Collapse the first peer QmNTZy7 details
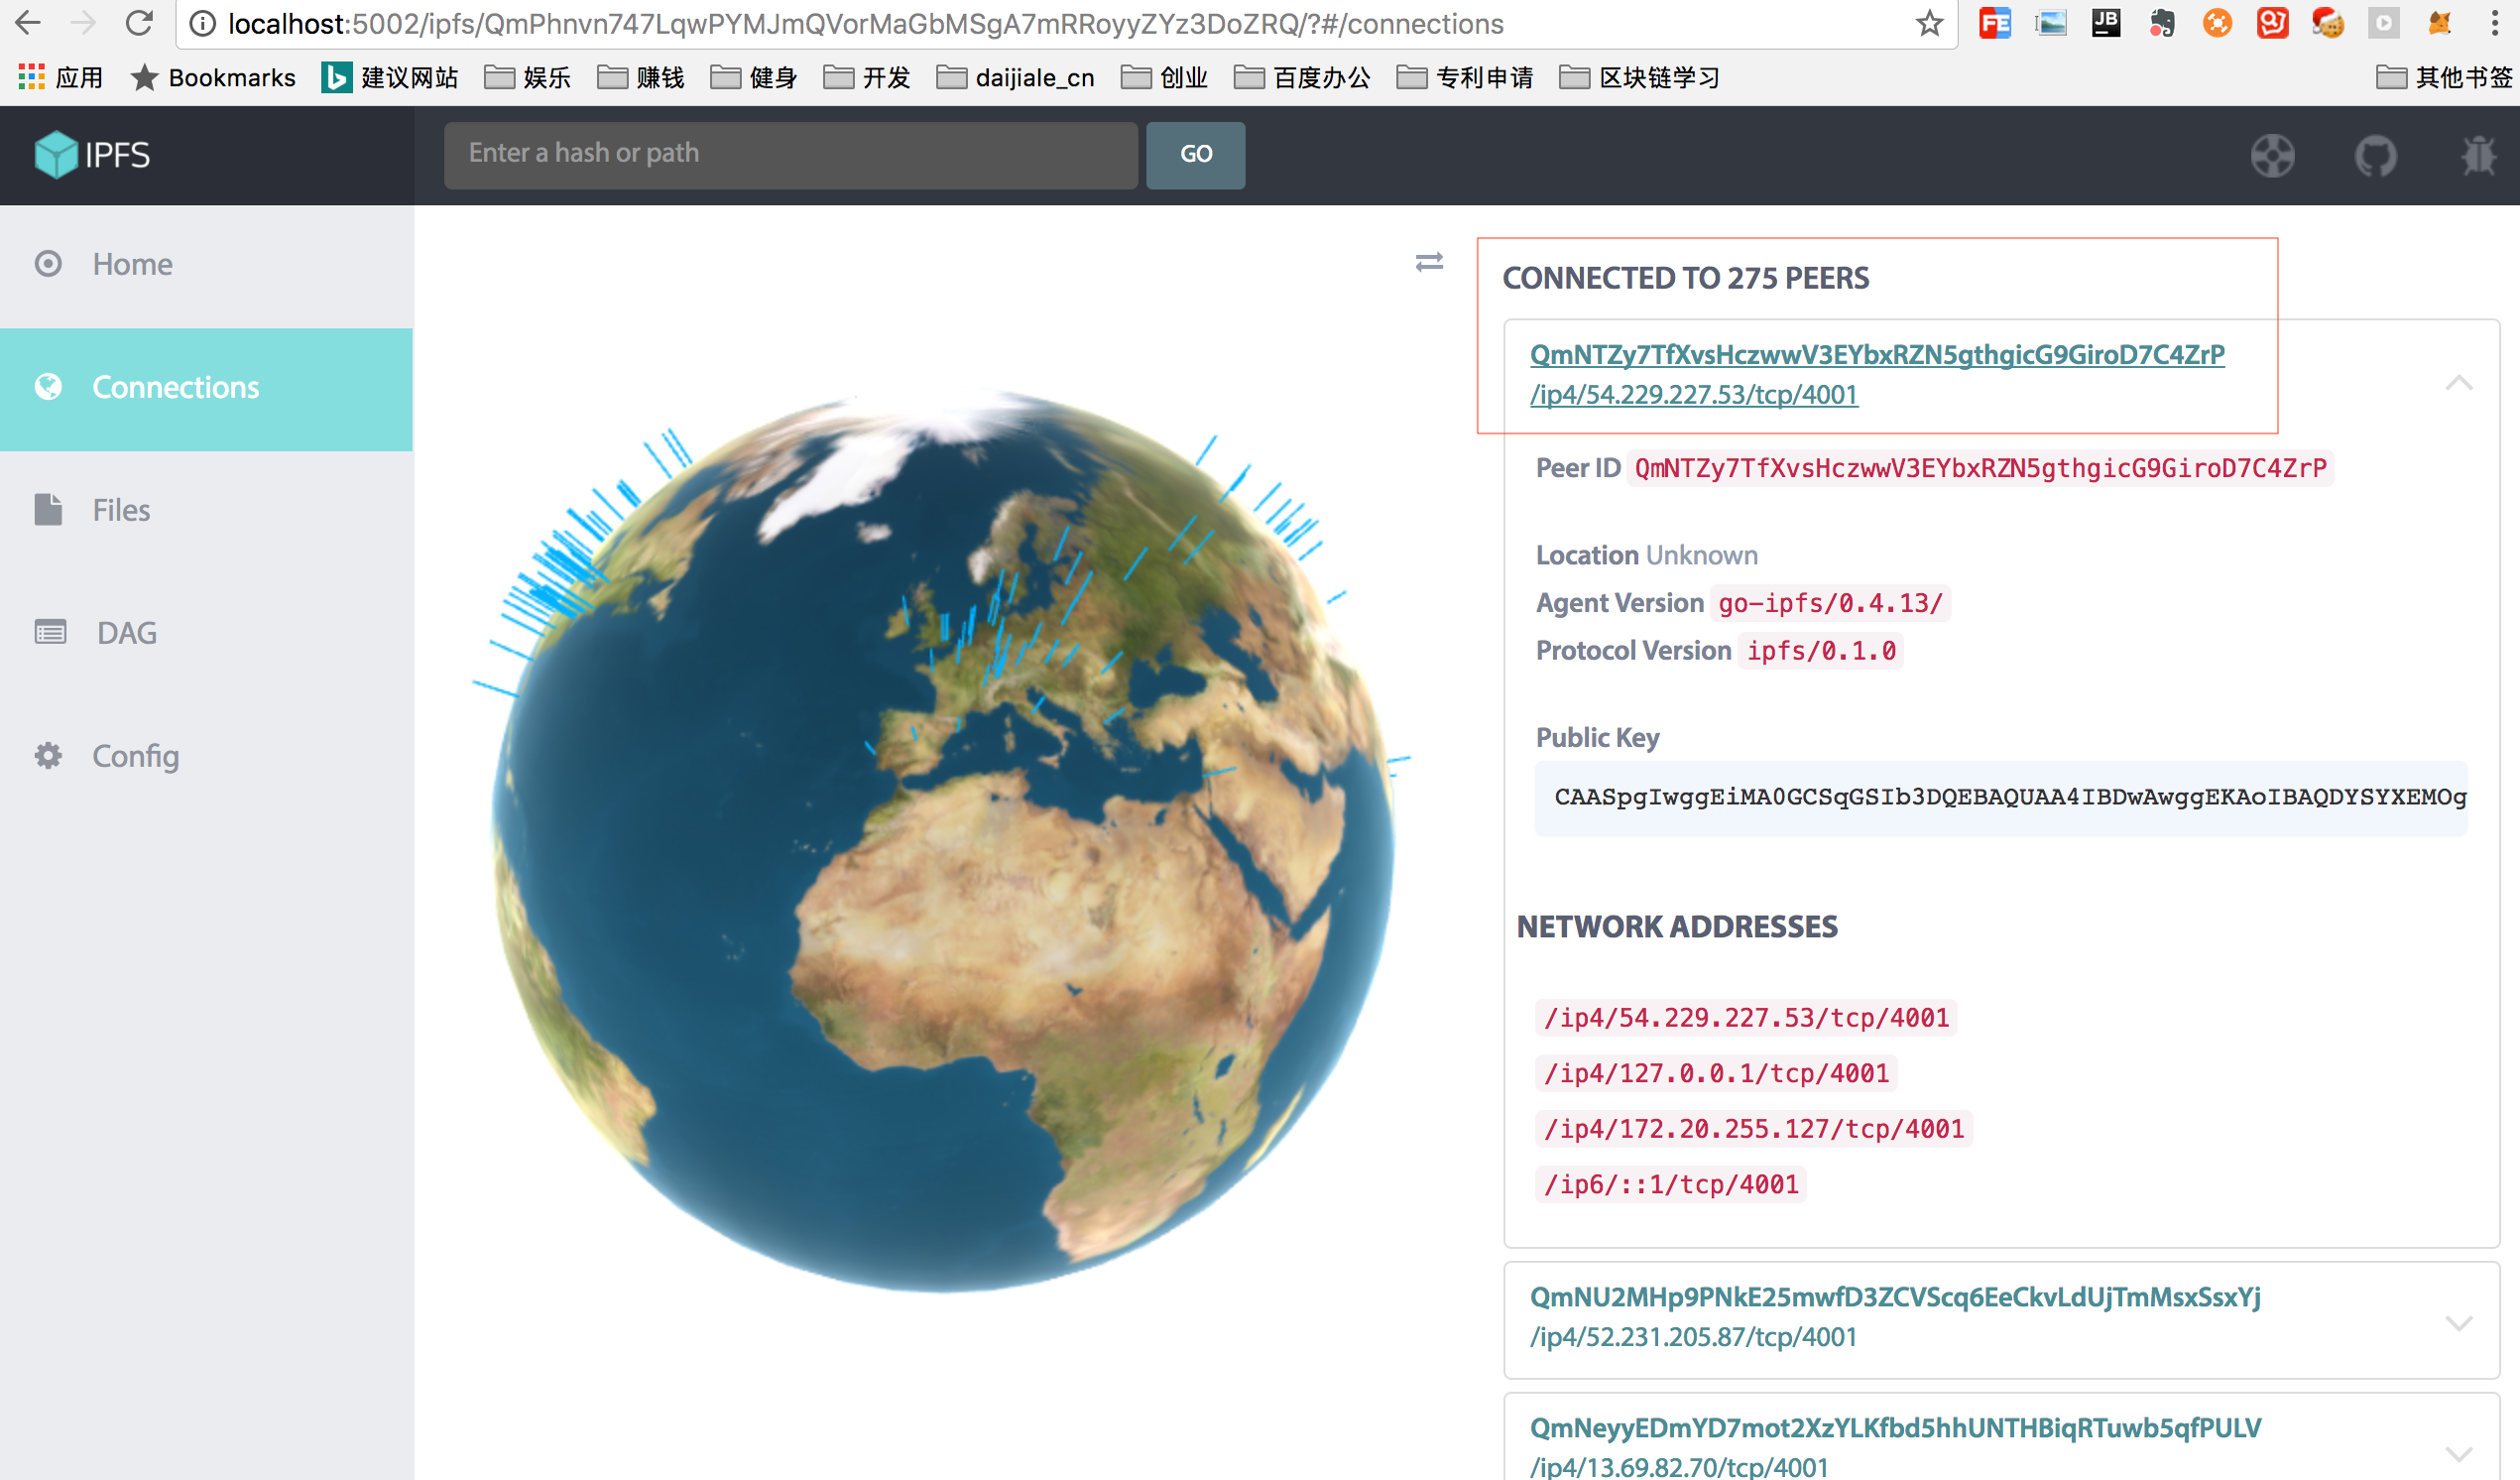 [x=2458, y=382]
